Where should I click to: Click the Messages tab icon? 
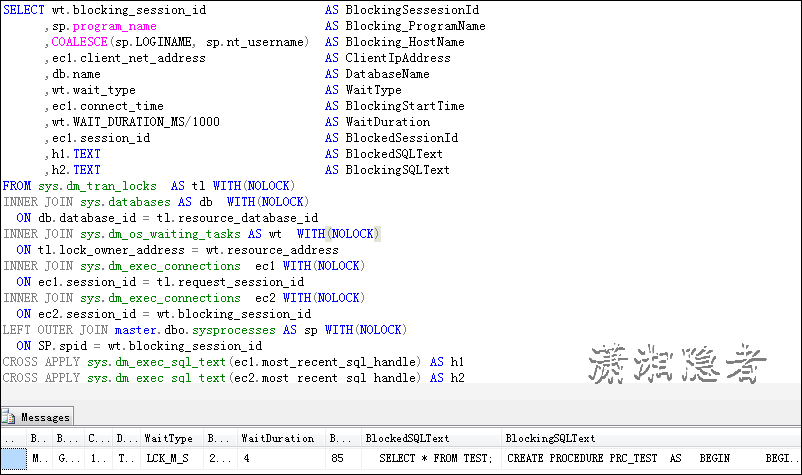(11, 418)
